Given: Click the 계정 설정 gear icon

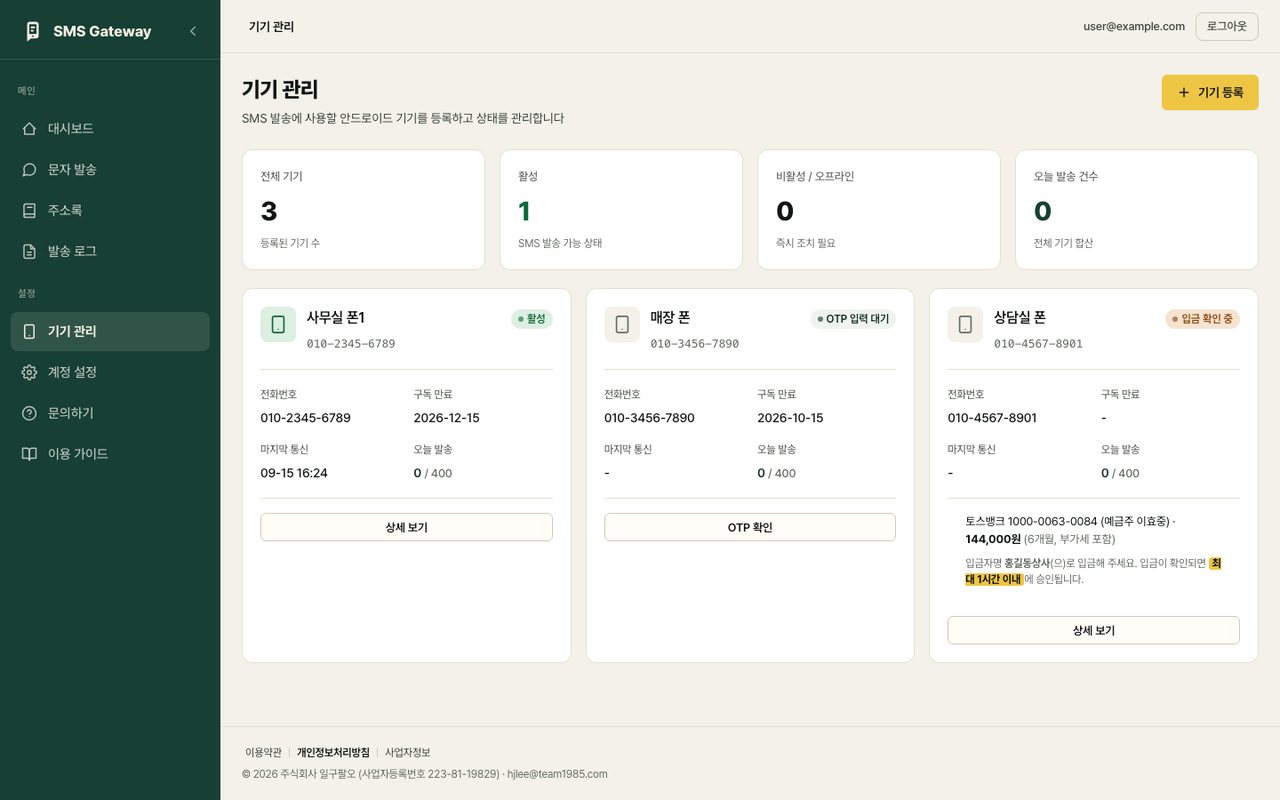Looking at the screenshot, I should click(x=29, y=372).
